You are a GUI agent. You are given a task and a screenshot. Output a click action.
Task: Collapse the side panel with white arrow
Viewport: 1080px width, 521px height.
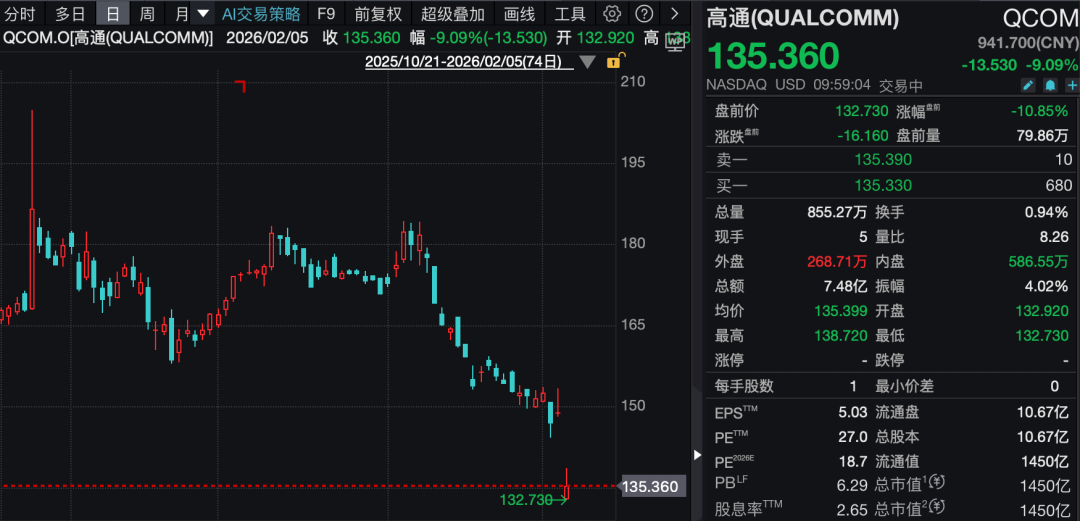[697, 455]
